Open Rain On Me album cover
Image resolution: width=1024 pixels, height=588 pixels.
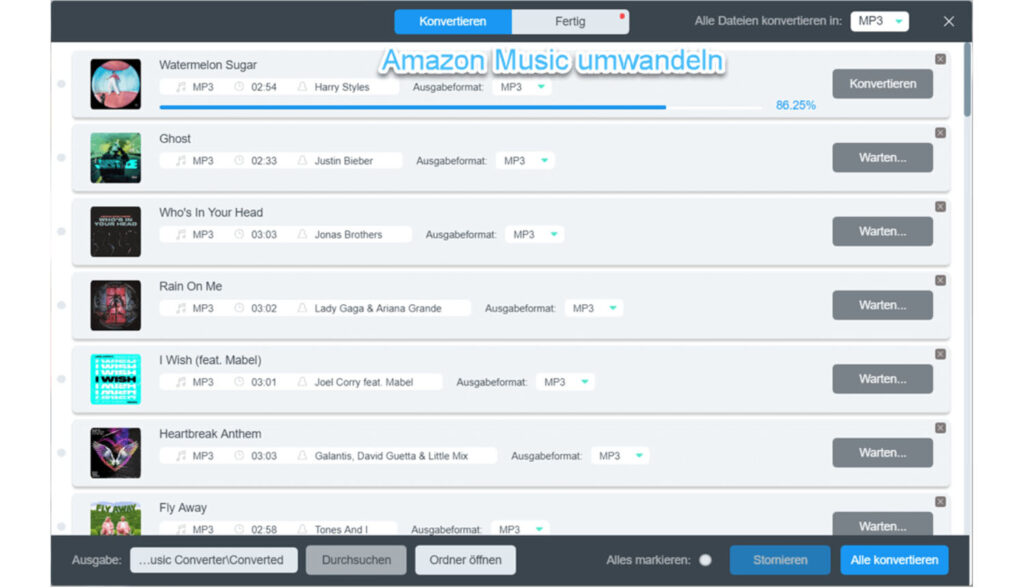click(116, 306)
